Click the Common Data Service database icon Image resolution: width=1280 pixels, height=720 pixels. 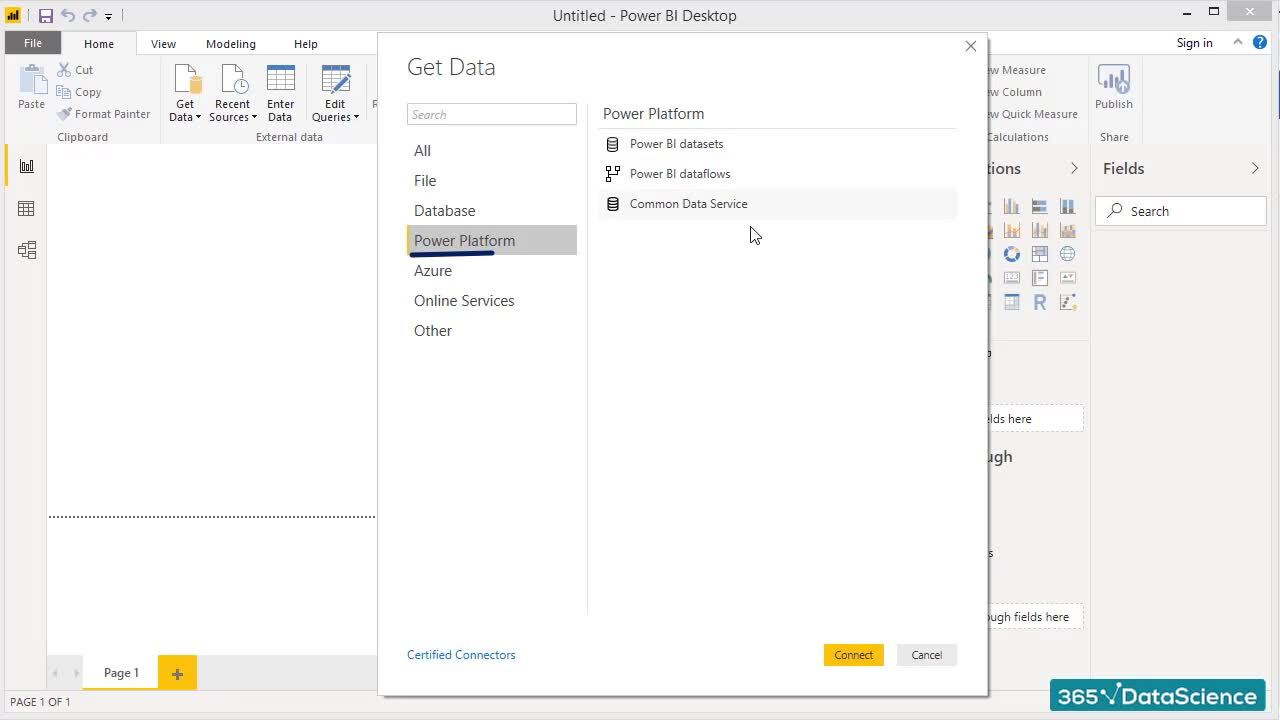[613, 204]
